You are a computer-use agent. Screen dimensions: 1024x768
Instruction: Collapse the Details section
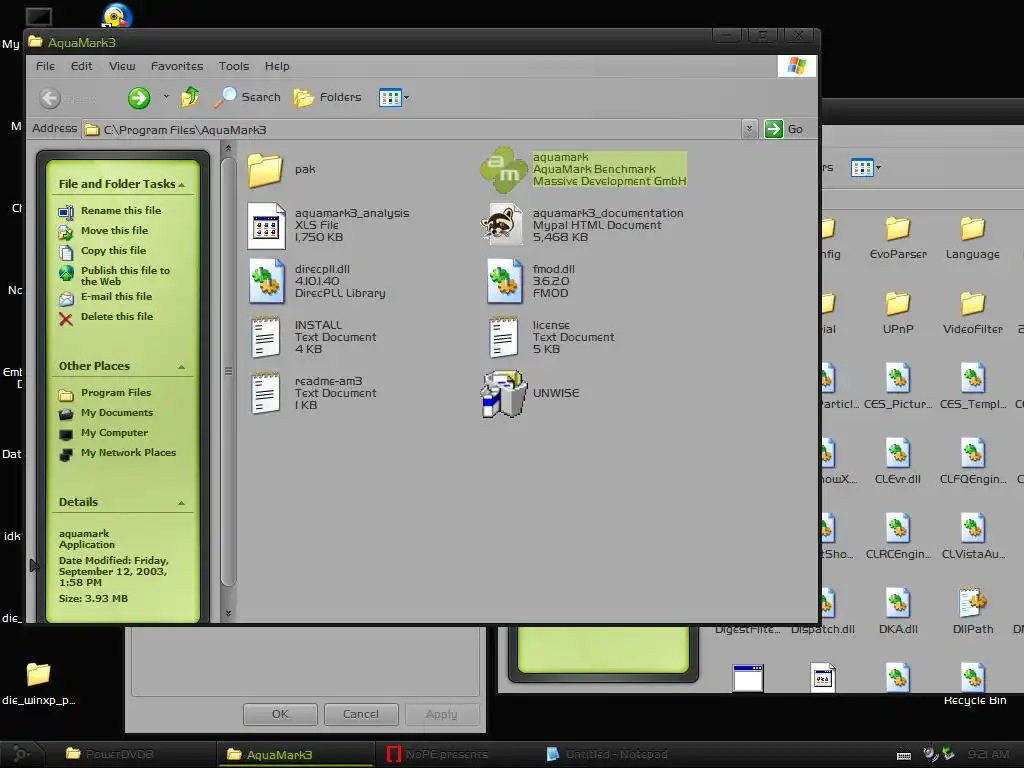click(x=182, y=503)
